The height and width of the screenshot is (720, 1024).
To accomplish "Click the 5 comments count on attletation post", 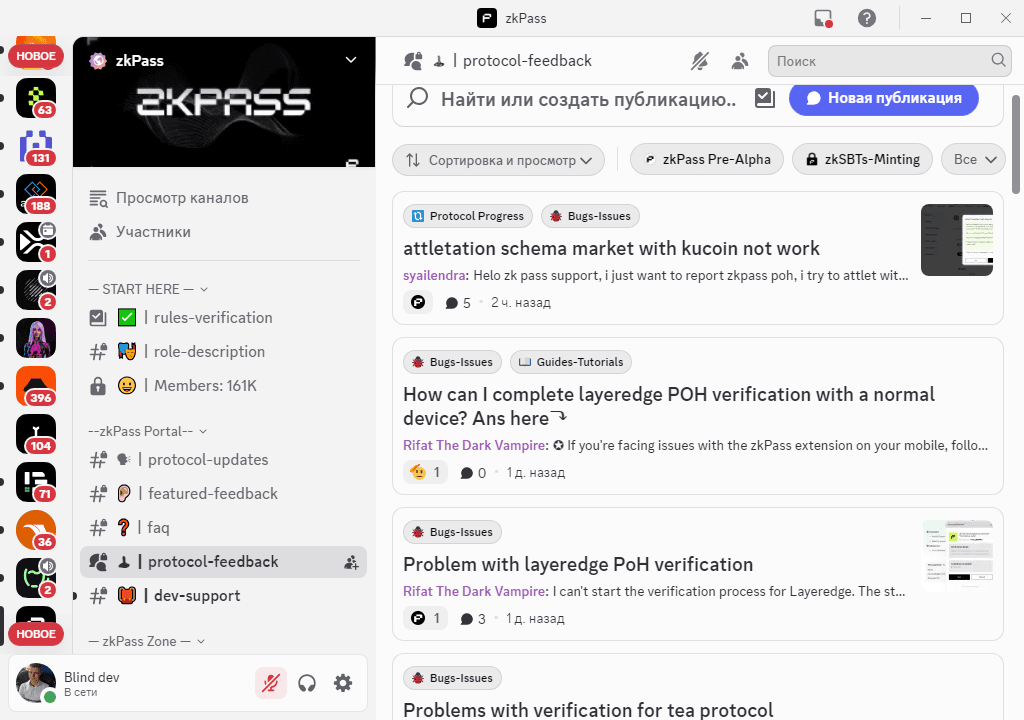I will [x=458, y=303].
